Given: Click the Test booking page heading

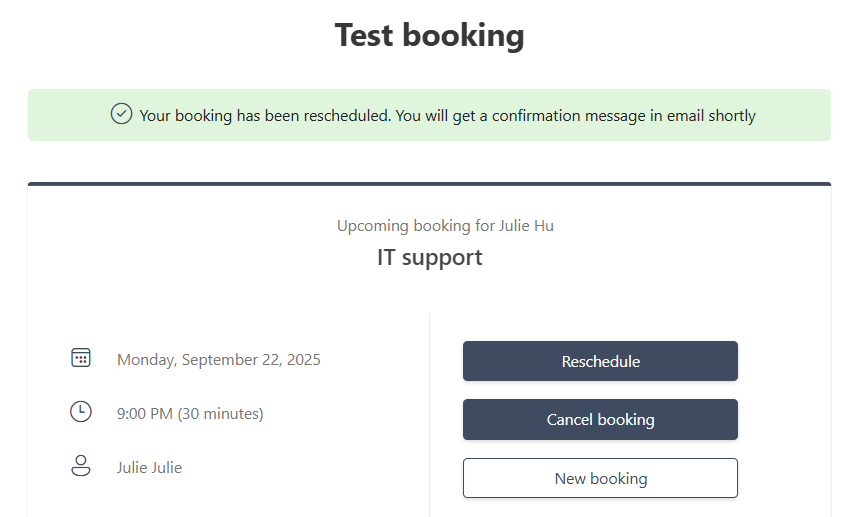Looking at the screenshot, I should [x=429, y=36].
